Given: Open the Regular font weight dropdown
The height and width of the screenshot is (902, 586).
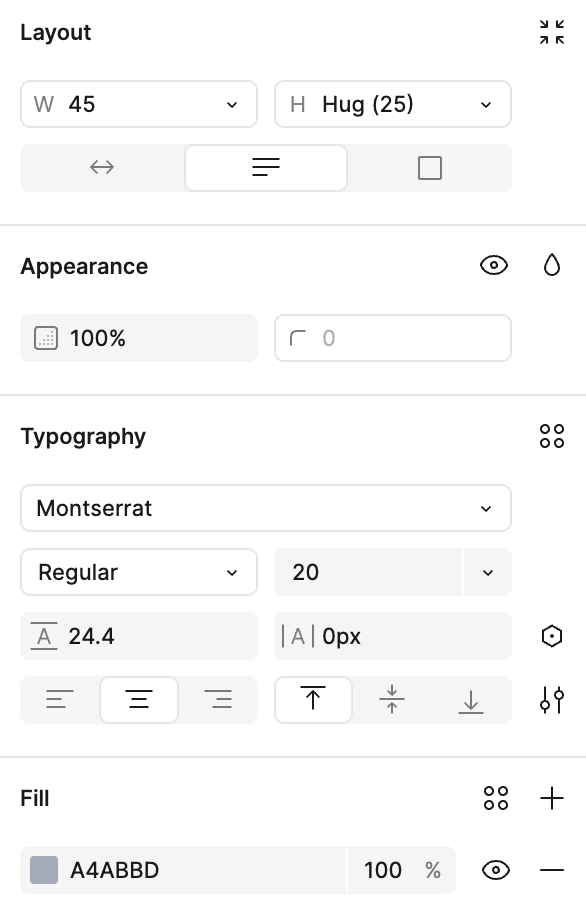Looking at the screenshot, I should click(139, 572).
